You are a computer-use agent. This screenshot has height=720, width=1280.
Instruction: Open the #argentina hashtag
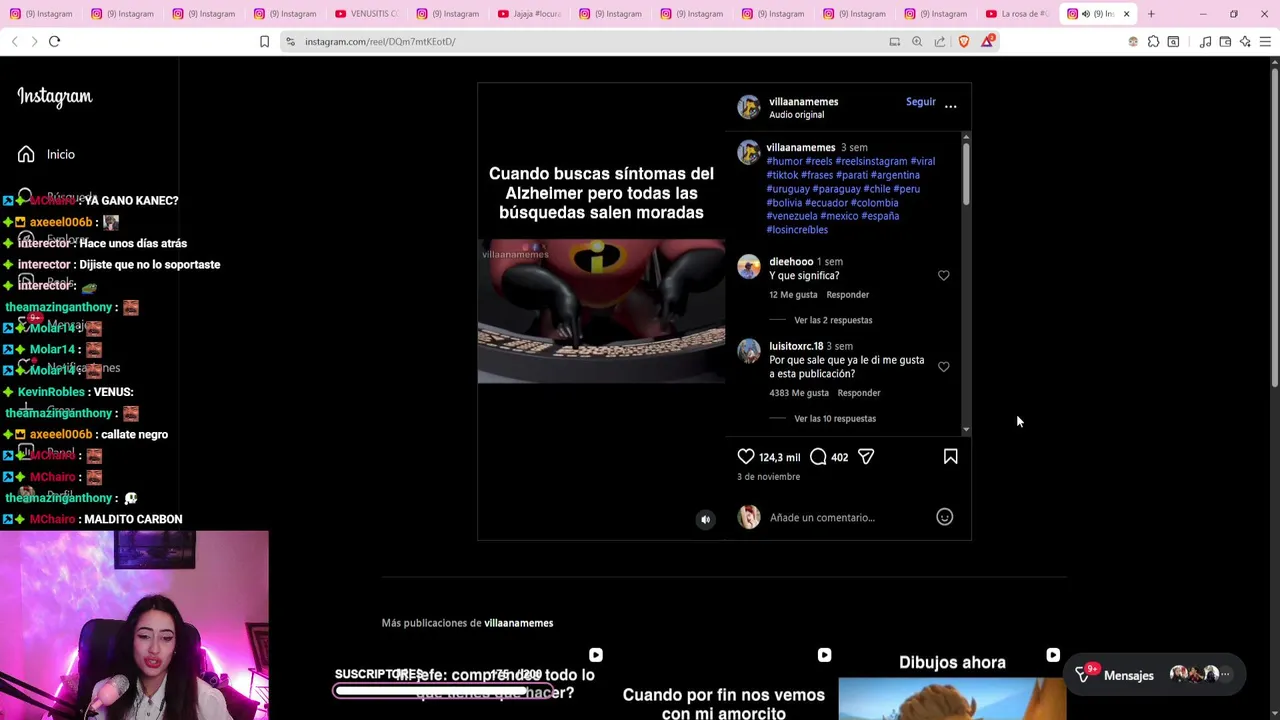point(895,175)
